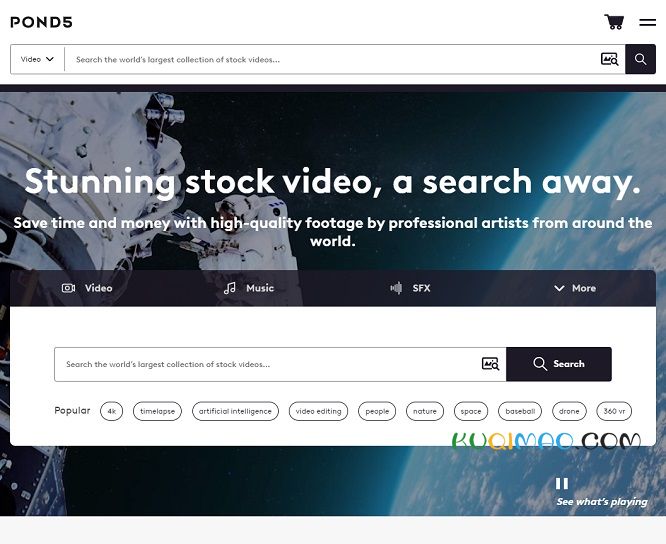Click the dark Search button
The image size is (666, 544).
(x=559, y=364)
